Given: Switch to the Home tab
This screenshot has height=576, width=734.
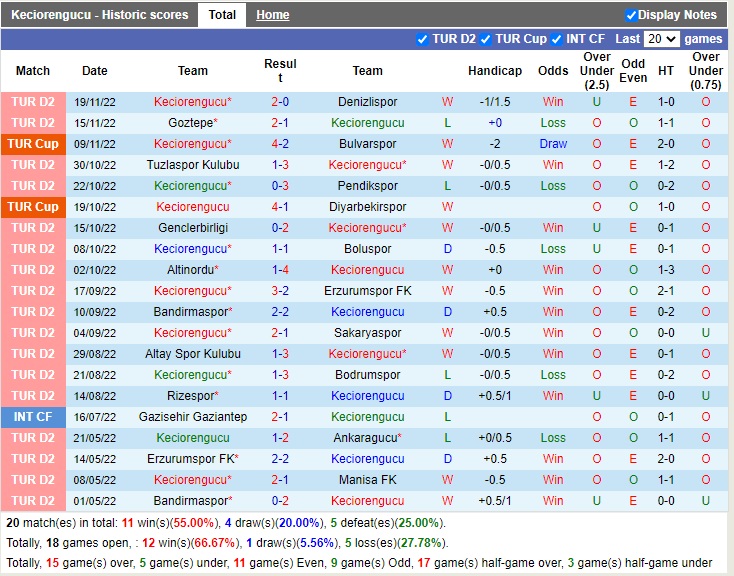Looking at the screenshot, I should click(272, 15).
